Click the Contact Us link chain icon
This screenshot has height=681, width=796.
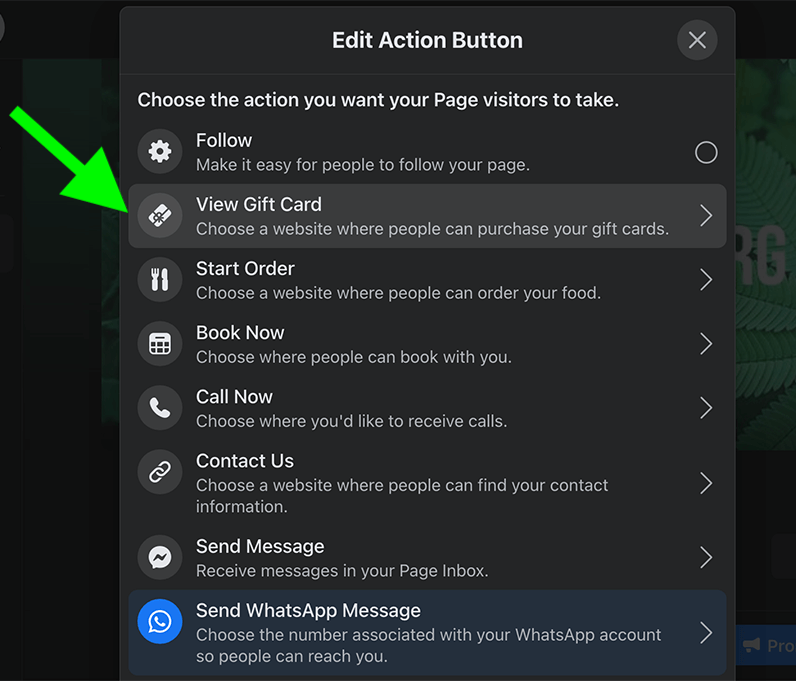point(160,472)
